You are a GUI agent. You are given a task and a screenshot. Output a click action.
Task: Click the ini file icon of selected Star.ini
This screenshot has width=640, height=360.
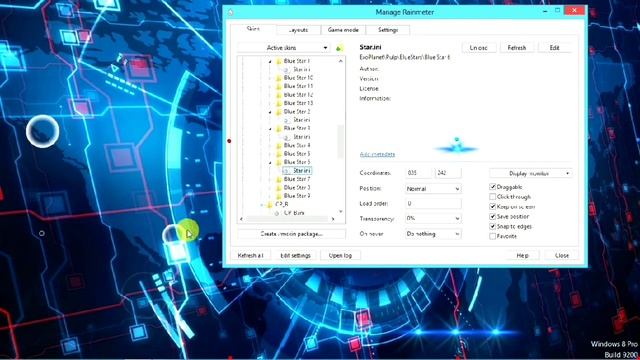(287, 171)
